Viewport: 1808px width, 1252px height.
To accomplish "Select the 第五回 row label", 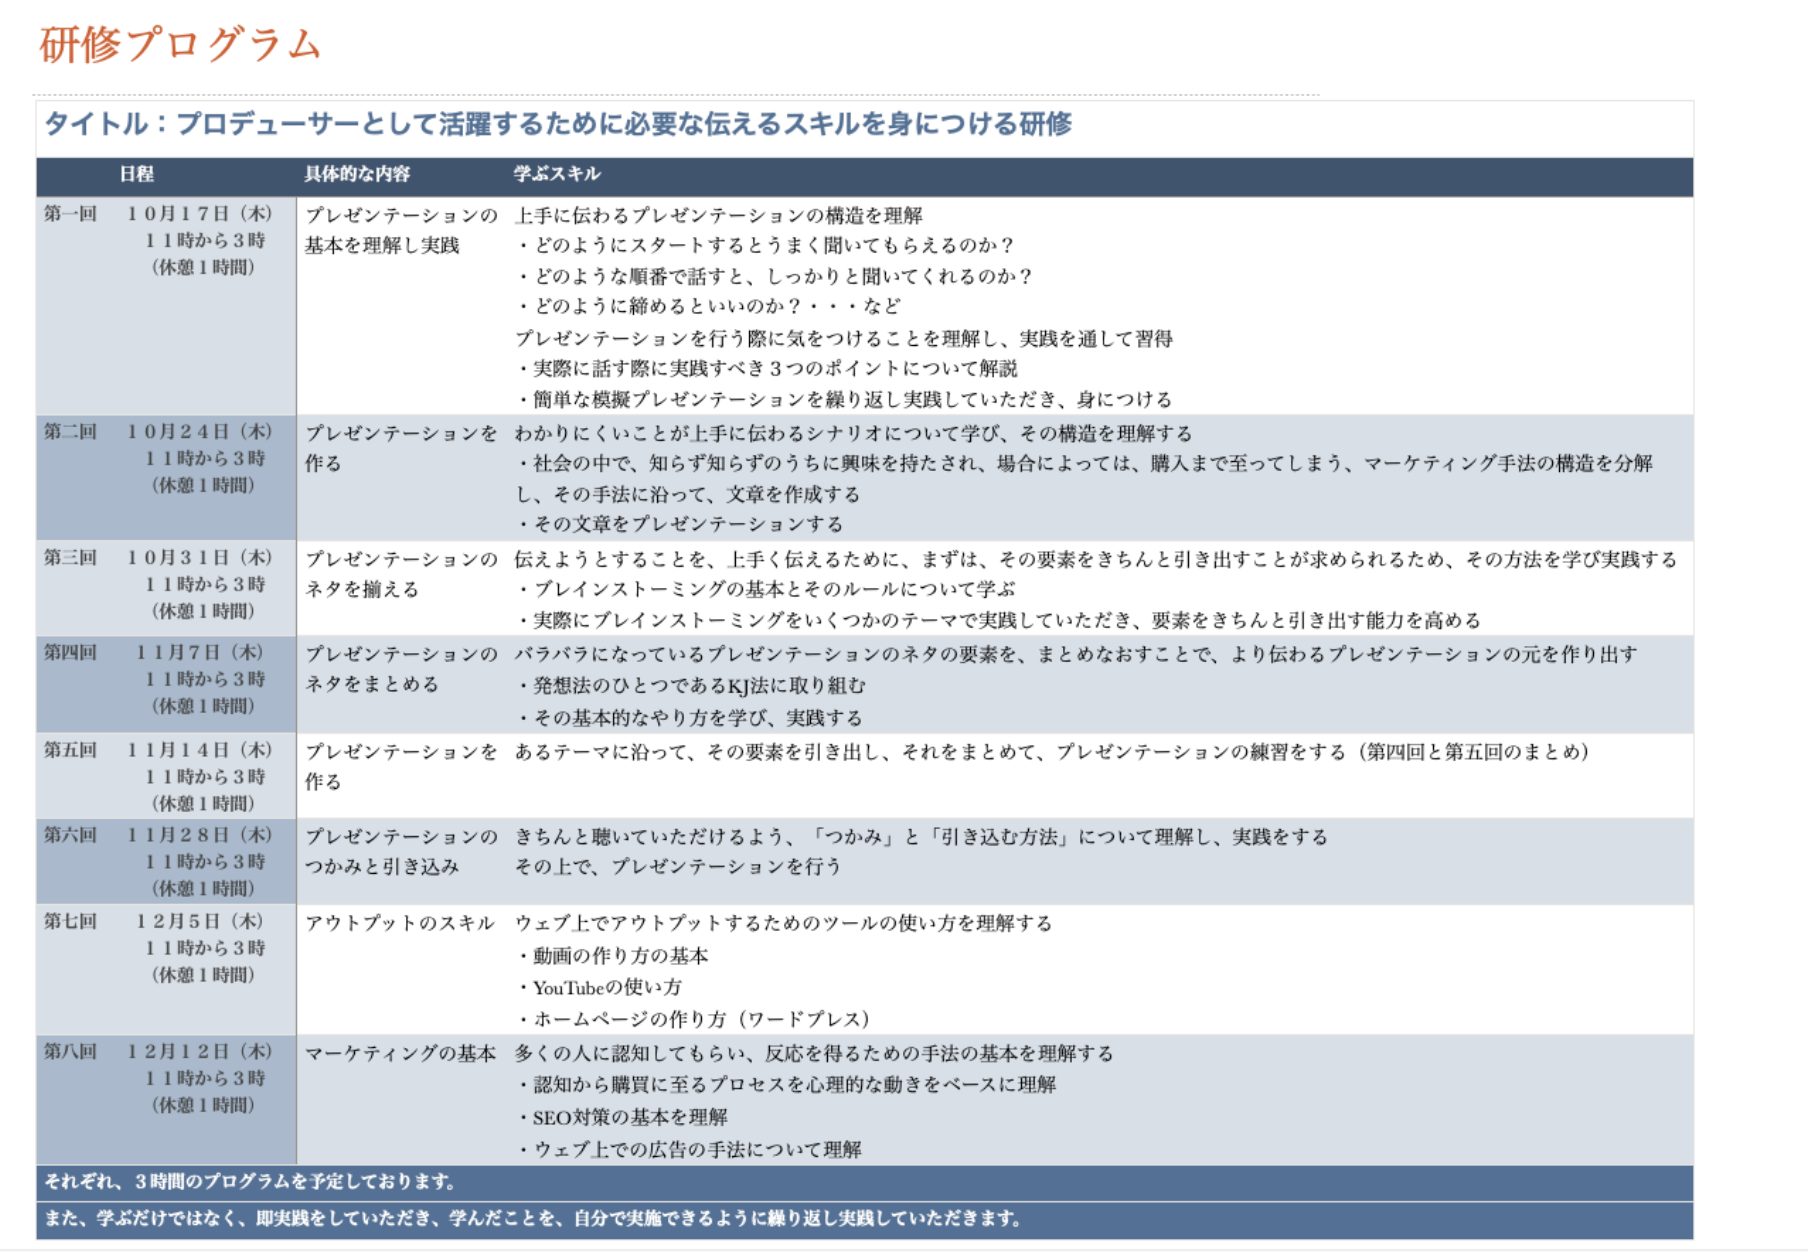I will click(x=70, y=749).
